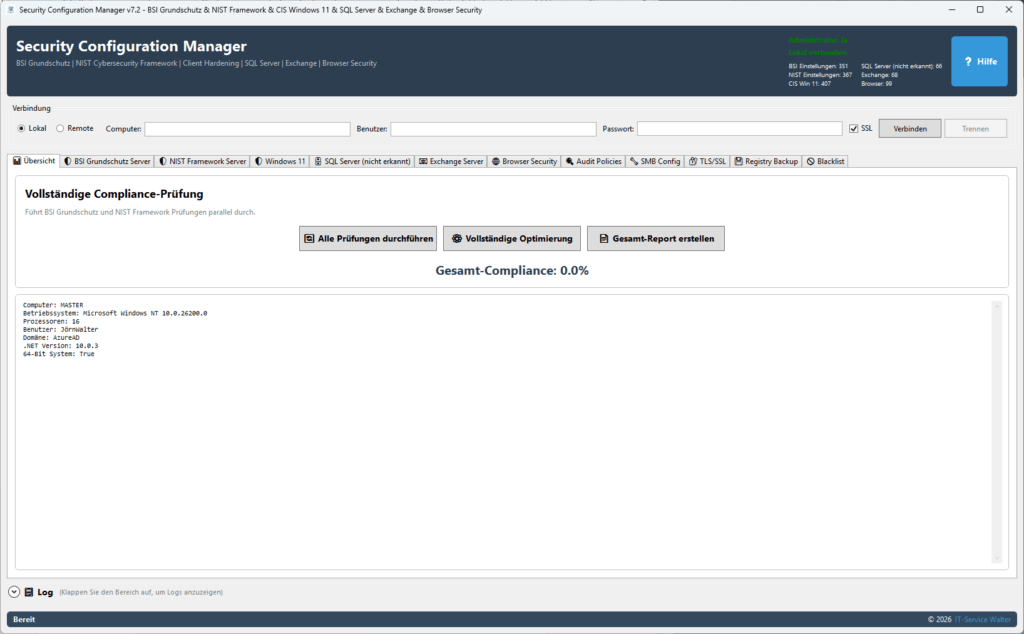Screen dimensions: 1024x634
Task: Select the Lokal radio button
Action: [x=21, y=128]
